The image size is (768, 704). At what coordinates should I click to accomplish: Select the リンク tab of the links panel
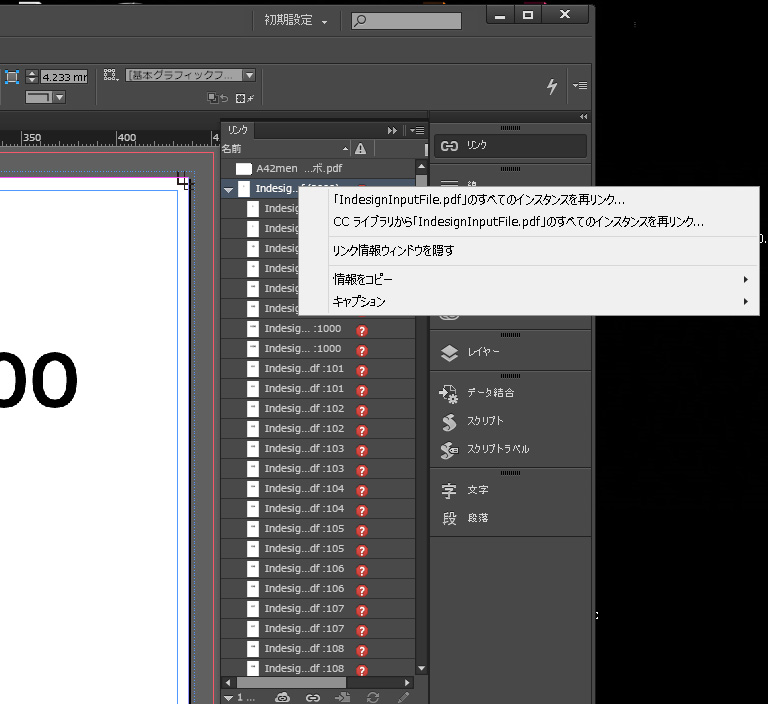(x=238, y=130)
